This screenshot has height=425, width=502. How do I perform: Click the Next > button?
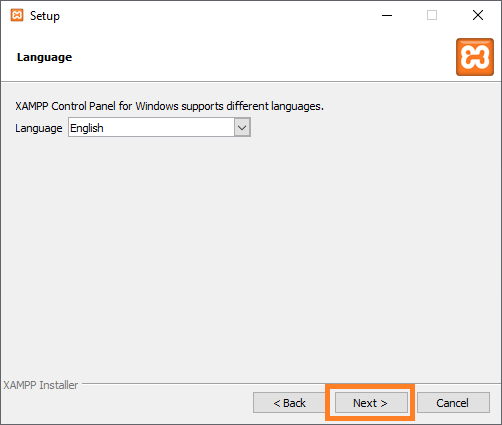pos(371,403)
